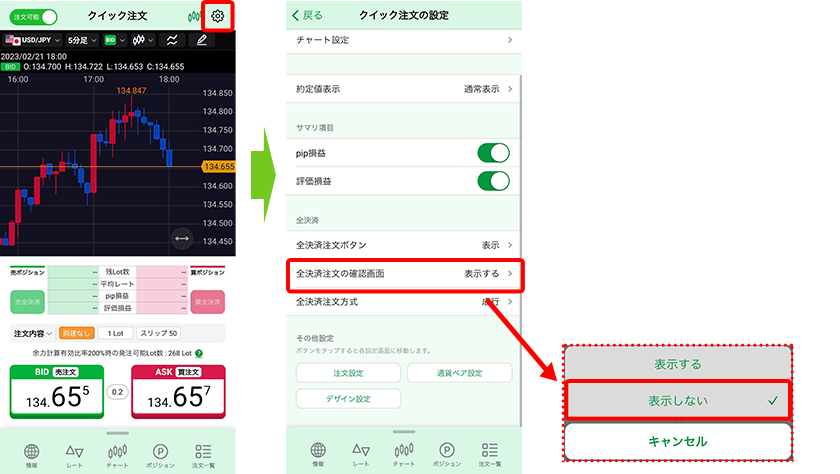
Task: Tap the 通貨ペア設定 button
Action: pyautogui.click(x=460, y=373)
